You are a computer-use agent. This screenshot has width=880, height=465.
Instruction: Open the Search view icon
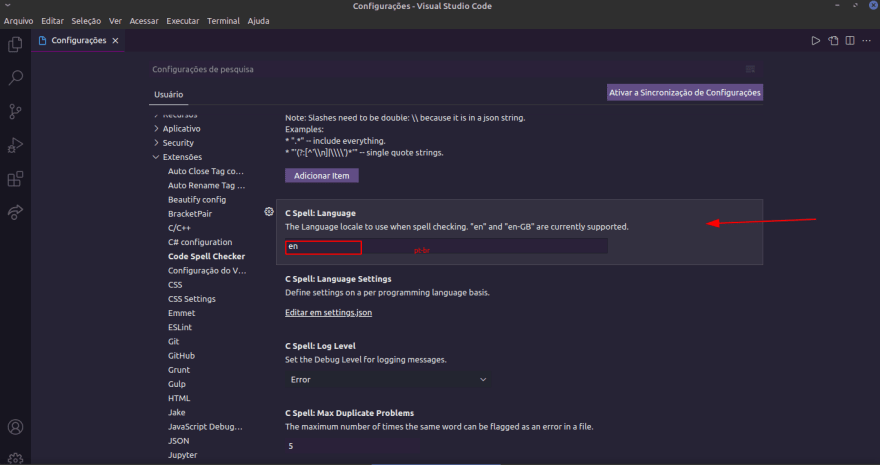click(x=15, y=78)
